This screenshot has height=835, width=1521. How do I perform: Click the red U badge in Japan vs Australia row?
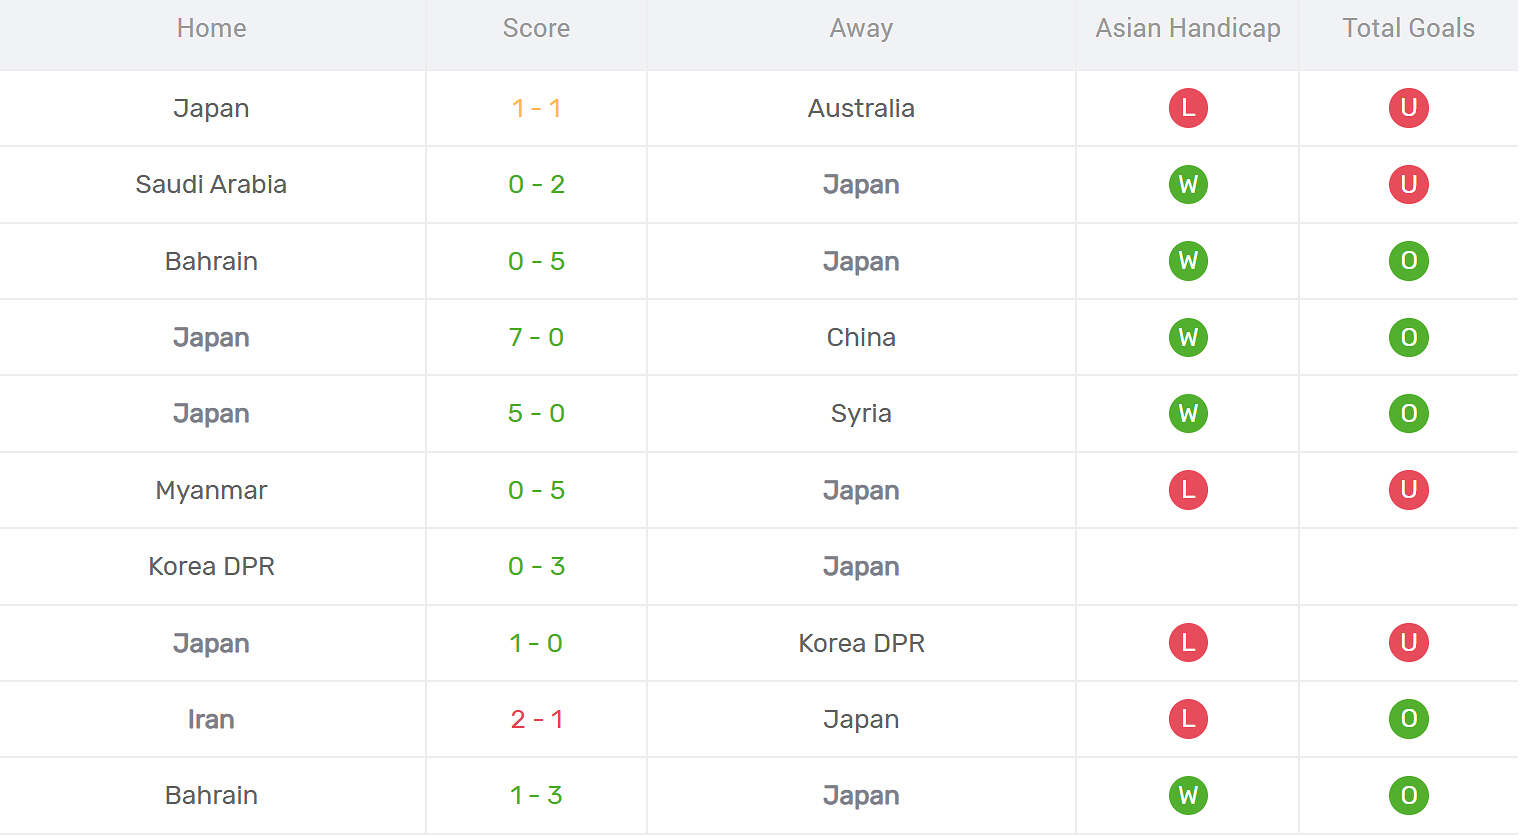(x=1408, y=108)
